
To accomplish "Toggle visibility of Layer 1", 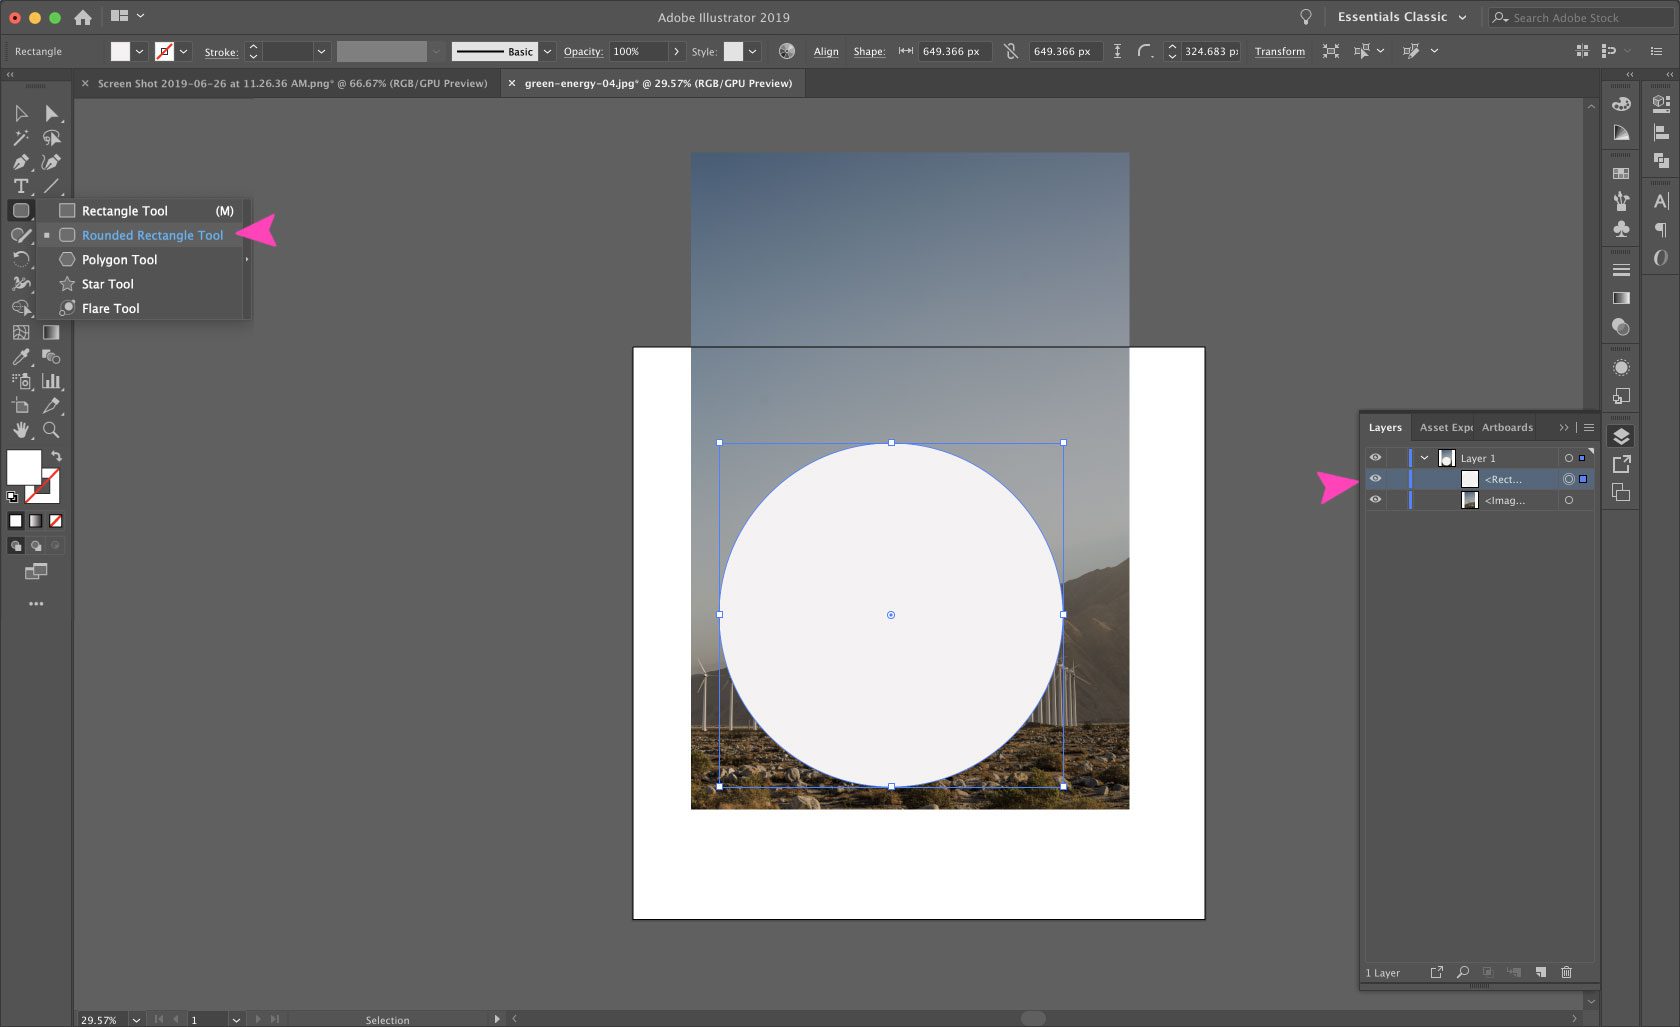I will (x=1375, y=457).
